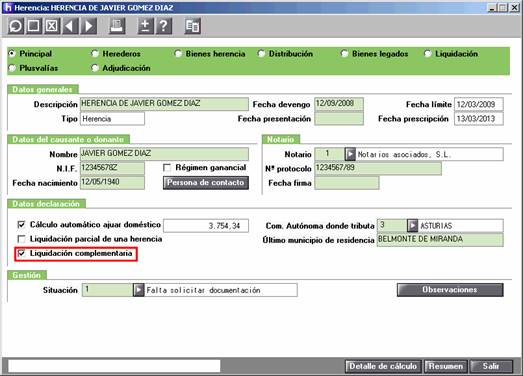Click the printer toolbar icon
The width and height of the screenshot is (523, 376).
[x=117, y=26]
